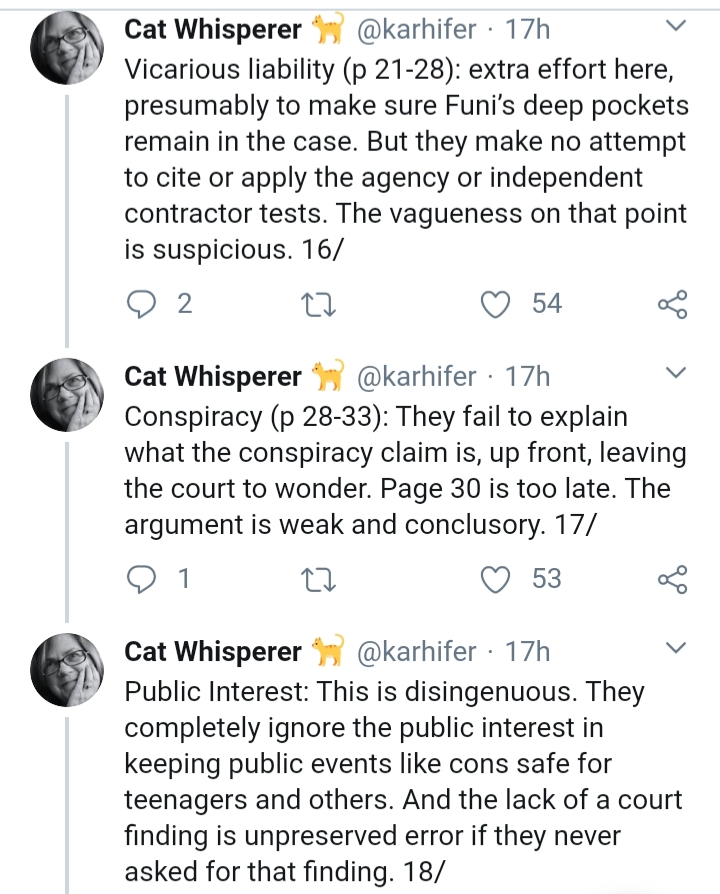Share the Conspiracy tweet

(x=673, y=579)
